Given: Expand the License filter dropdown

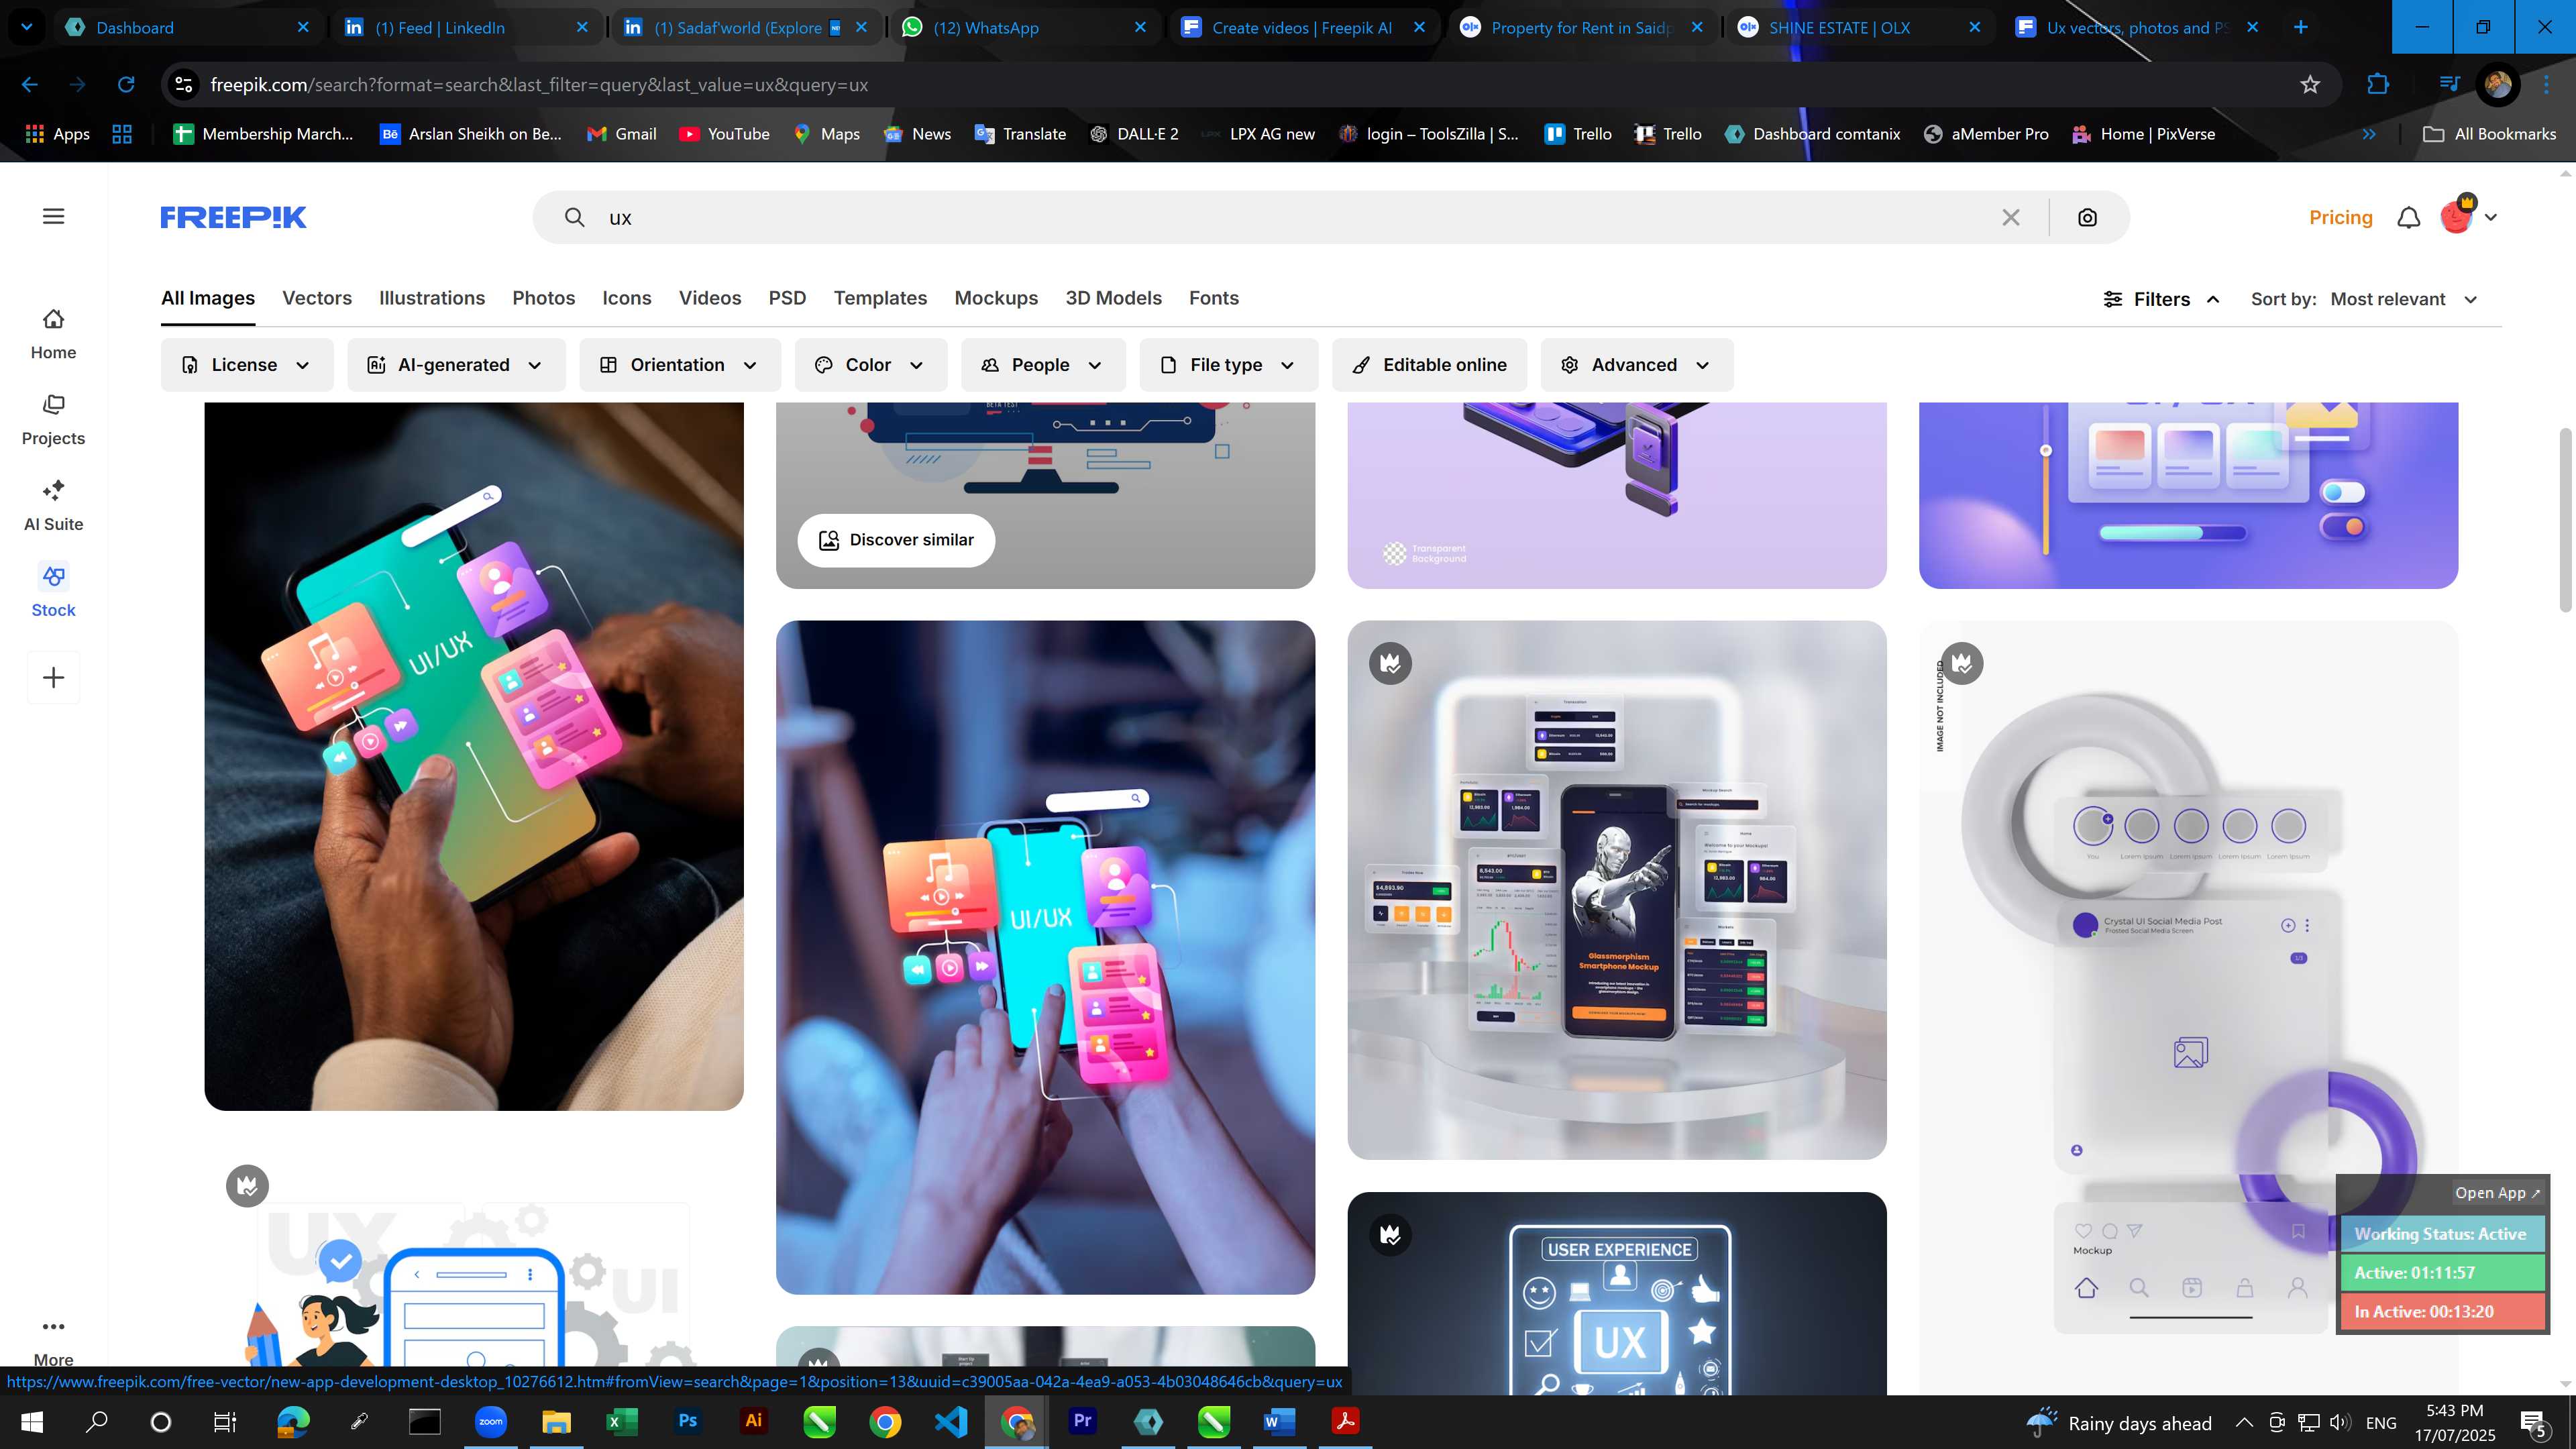Looking at the screenshot, I should (246, 365).
